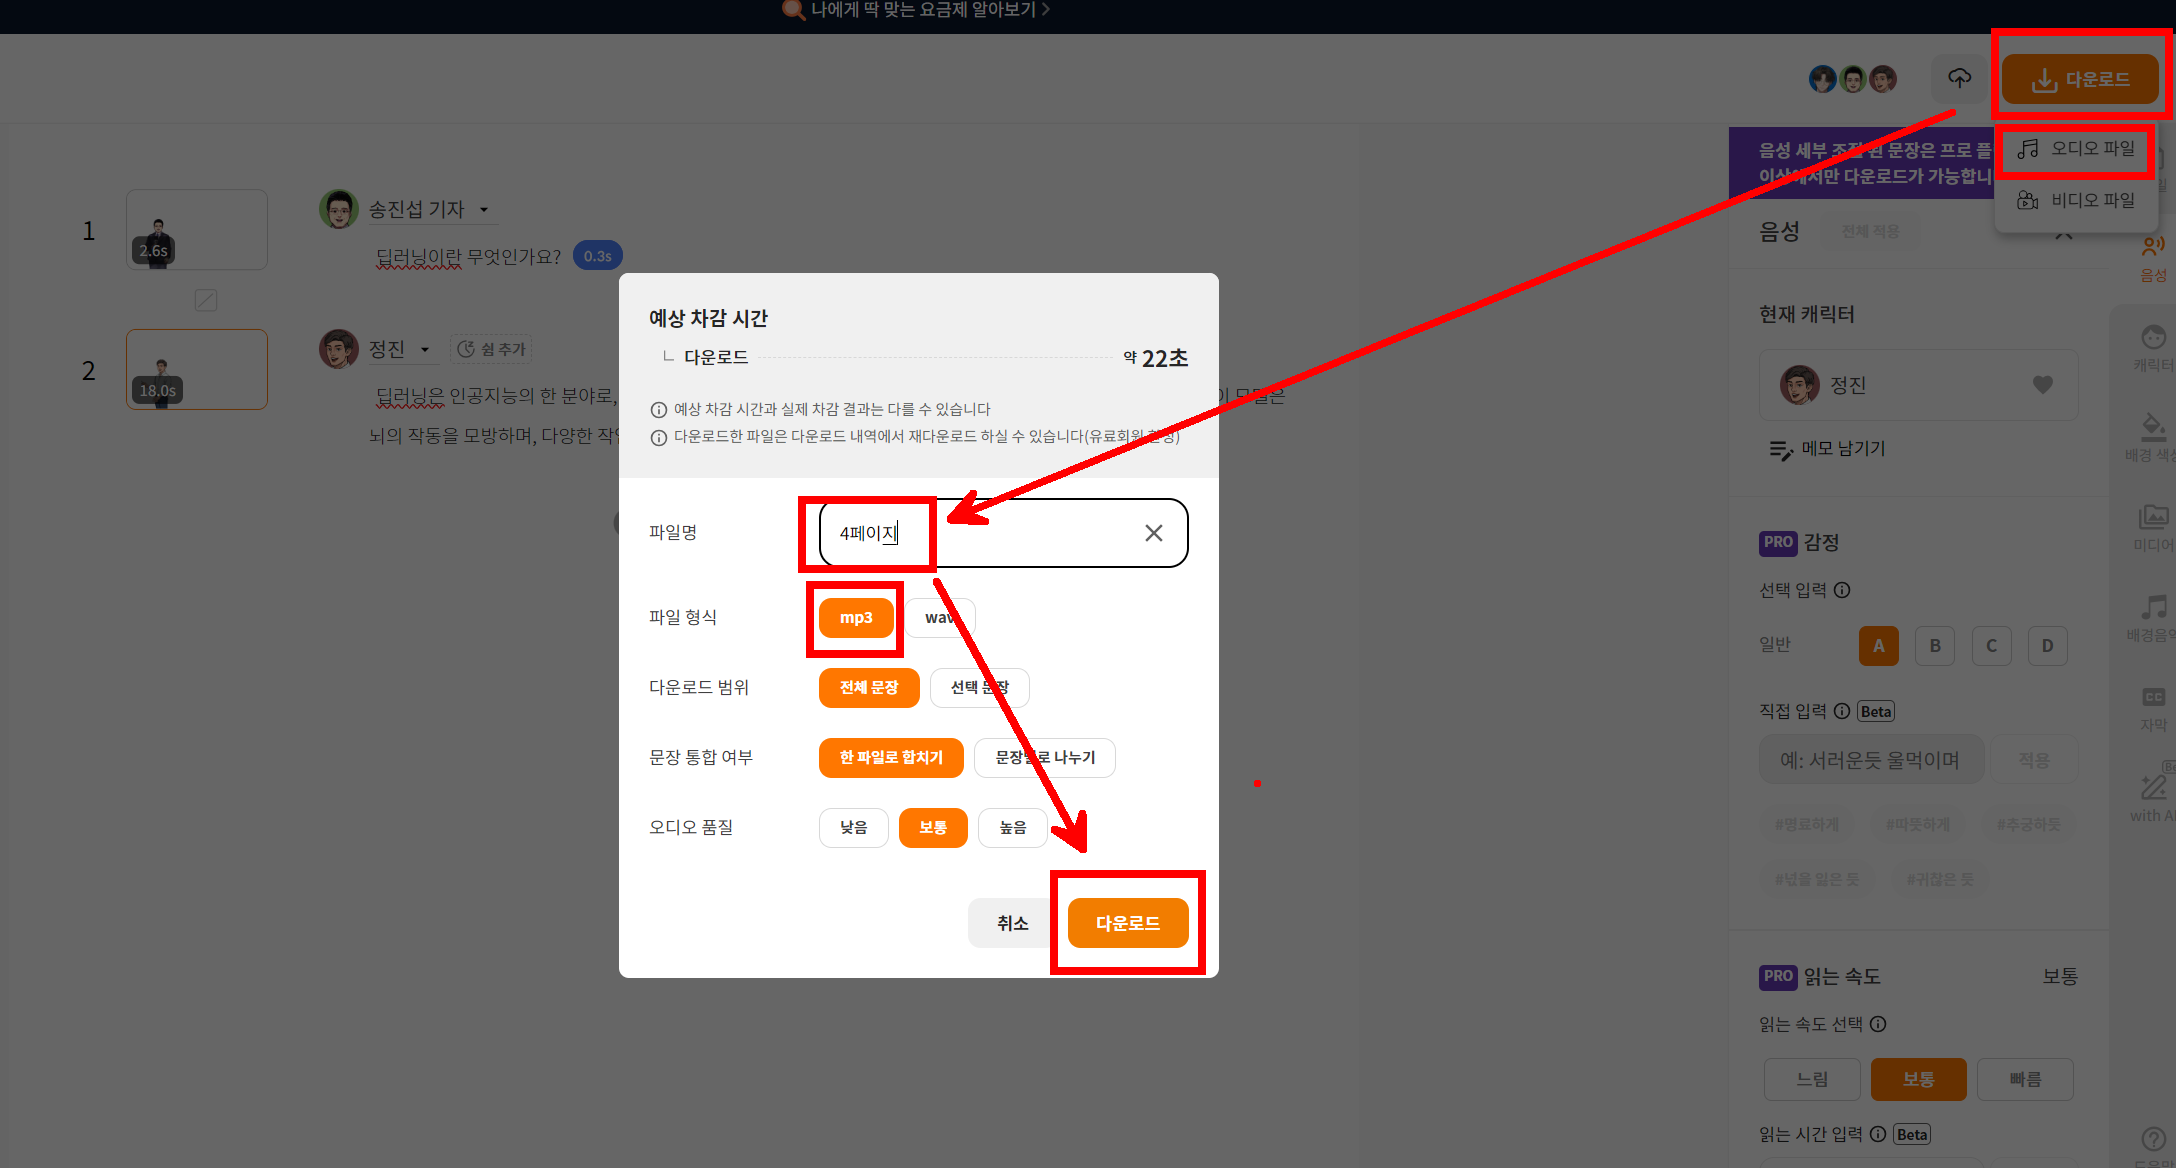
Task: Click info icon next to 선택 입력
Action: pyautogui.click(x=1842, y=590)
